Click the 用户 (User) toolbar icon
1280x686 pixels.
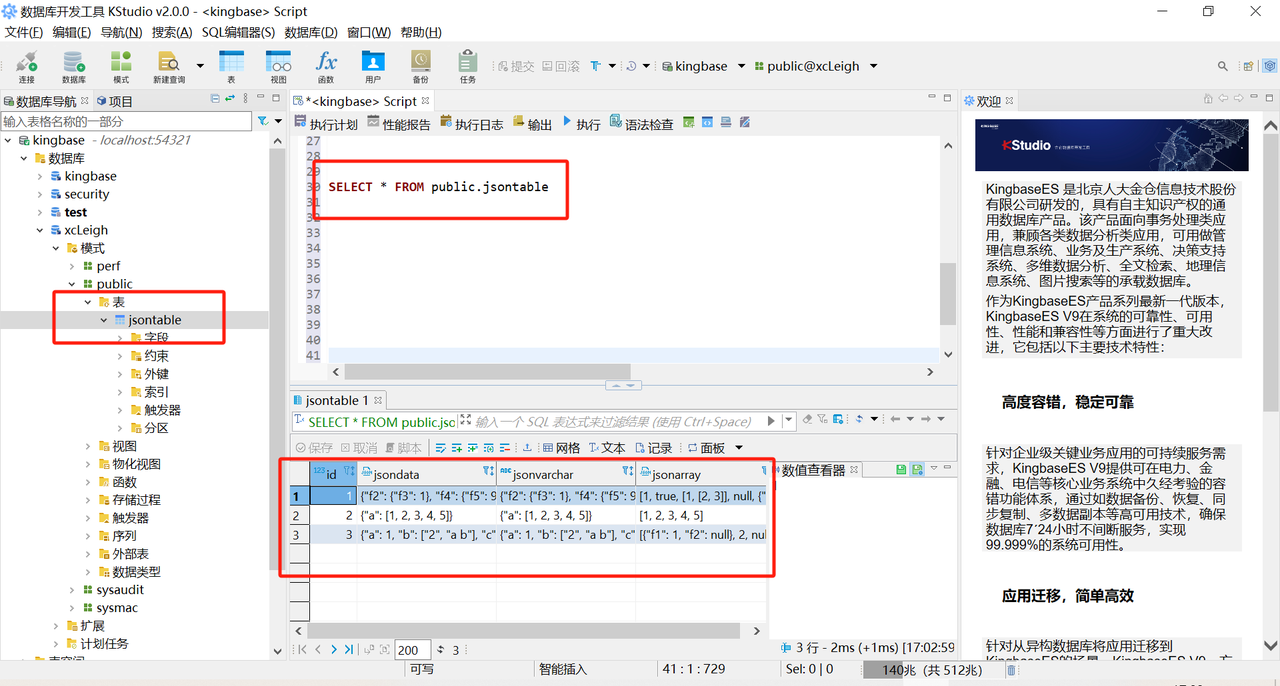coord(373,67)
